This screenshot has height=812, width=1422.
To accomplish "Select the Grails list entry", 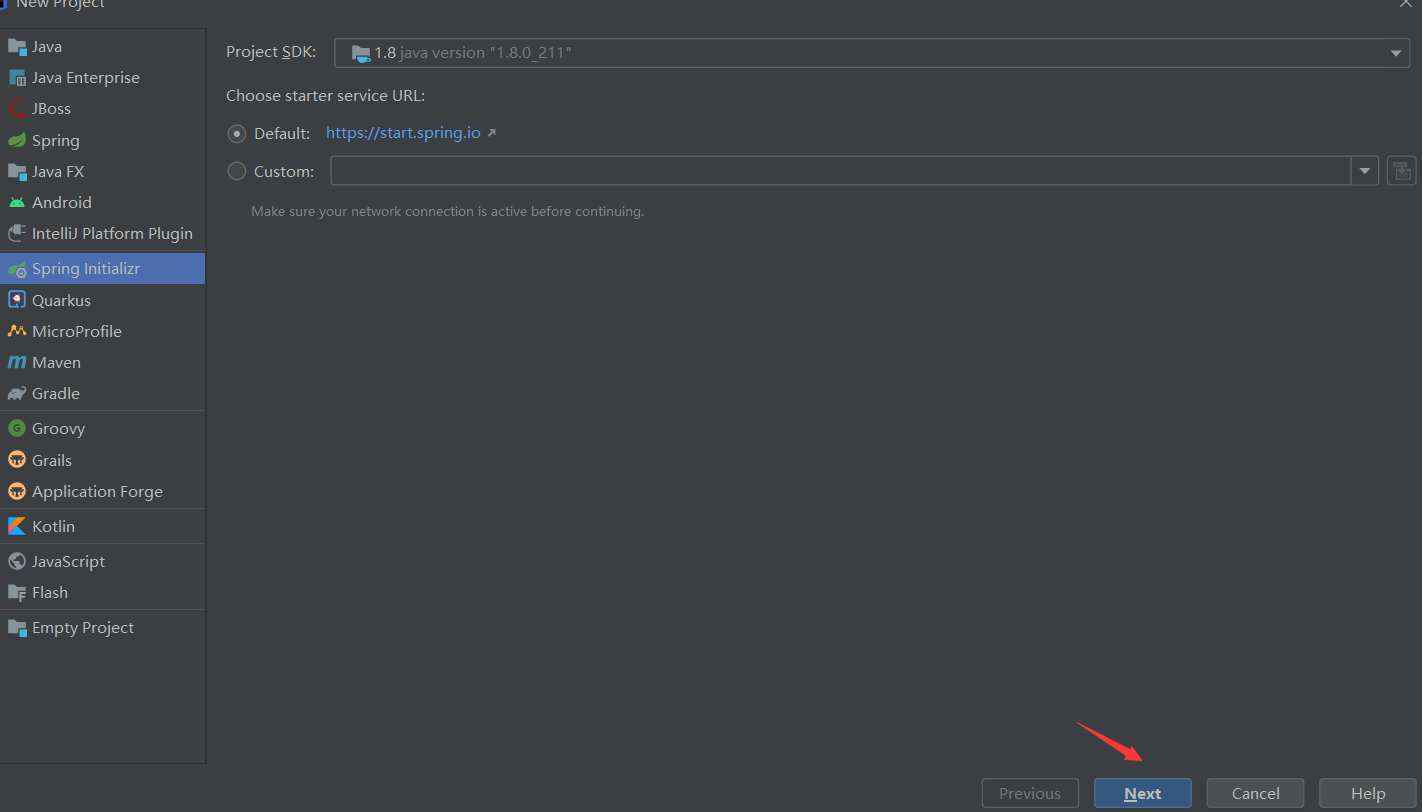I will (x=102, y=460).
